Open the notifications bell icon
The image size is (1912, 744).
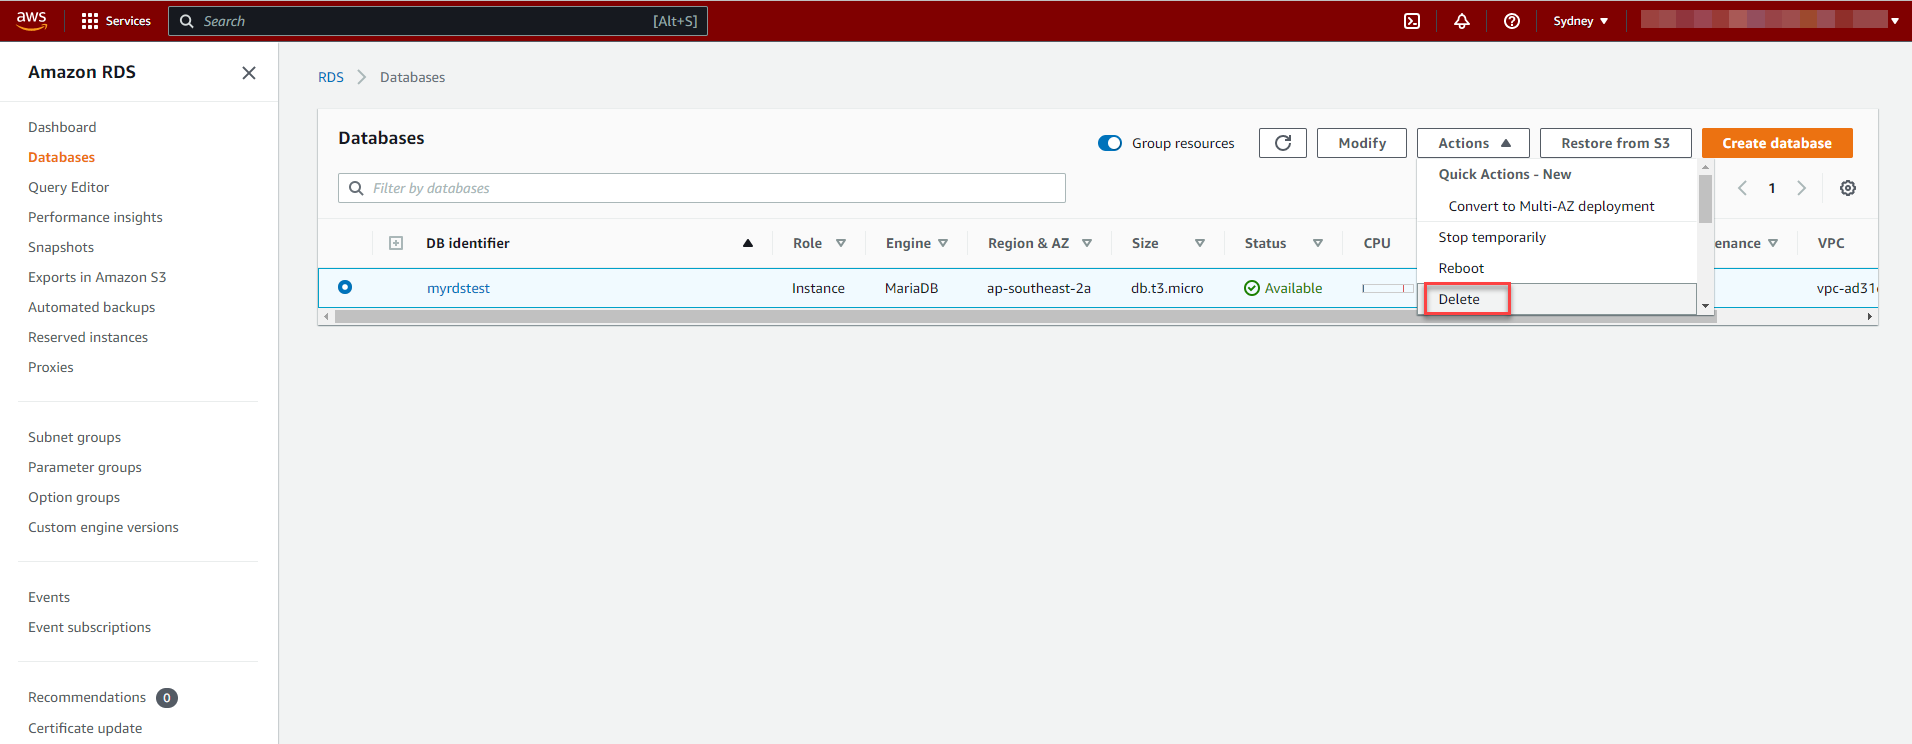[x=1462, y=21]
